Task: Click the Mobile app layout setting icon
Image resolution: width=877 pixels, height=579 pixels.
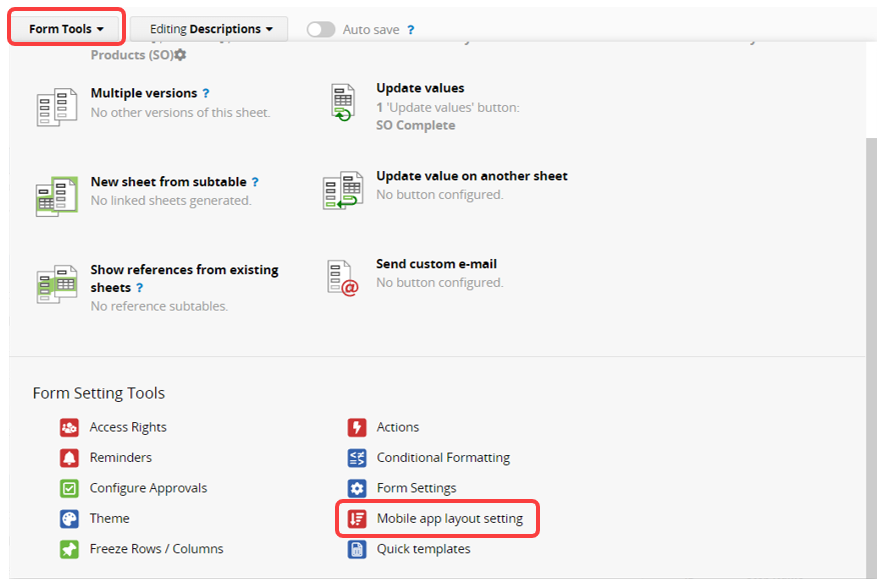Action: (357, 519)
